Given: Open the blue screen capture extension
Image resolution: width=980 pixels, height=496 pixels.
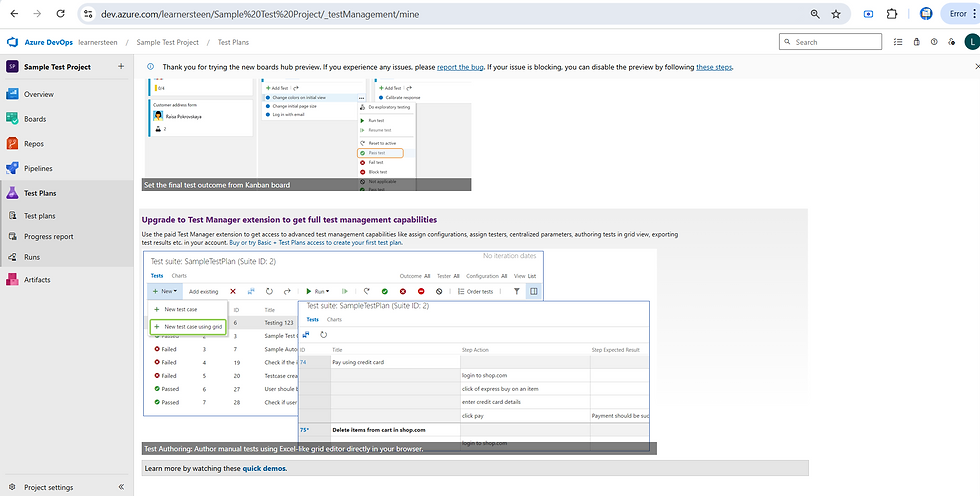Looking at the screenshot, I should [x=868, y=14].
